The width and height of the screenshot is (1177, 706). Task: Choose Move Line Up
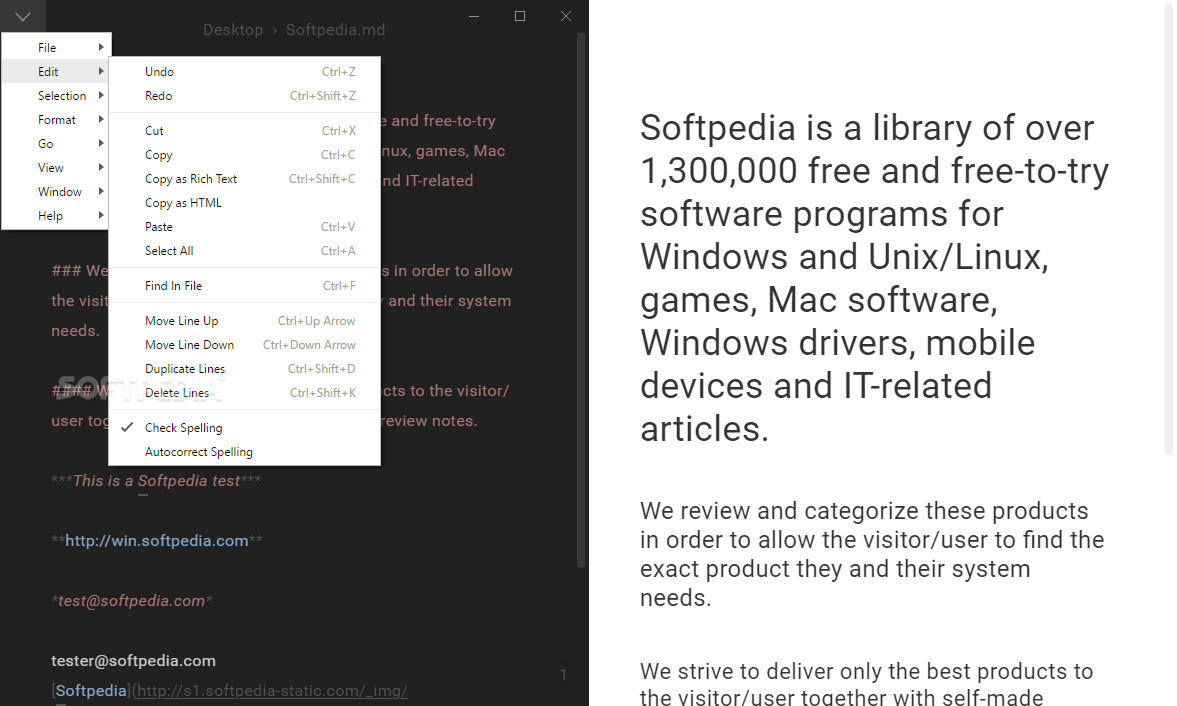pos(245,320)
